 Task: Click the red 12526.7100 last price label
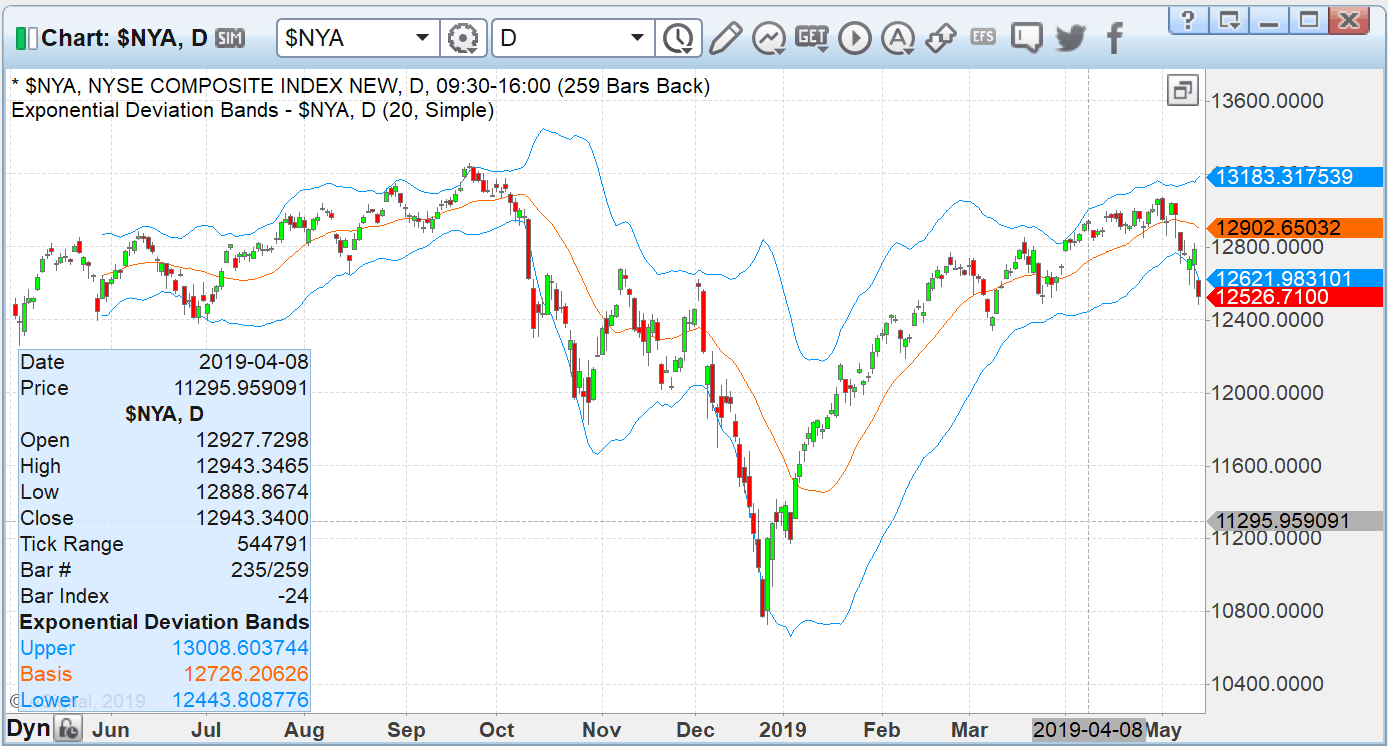click(x=1296, y=297)
